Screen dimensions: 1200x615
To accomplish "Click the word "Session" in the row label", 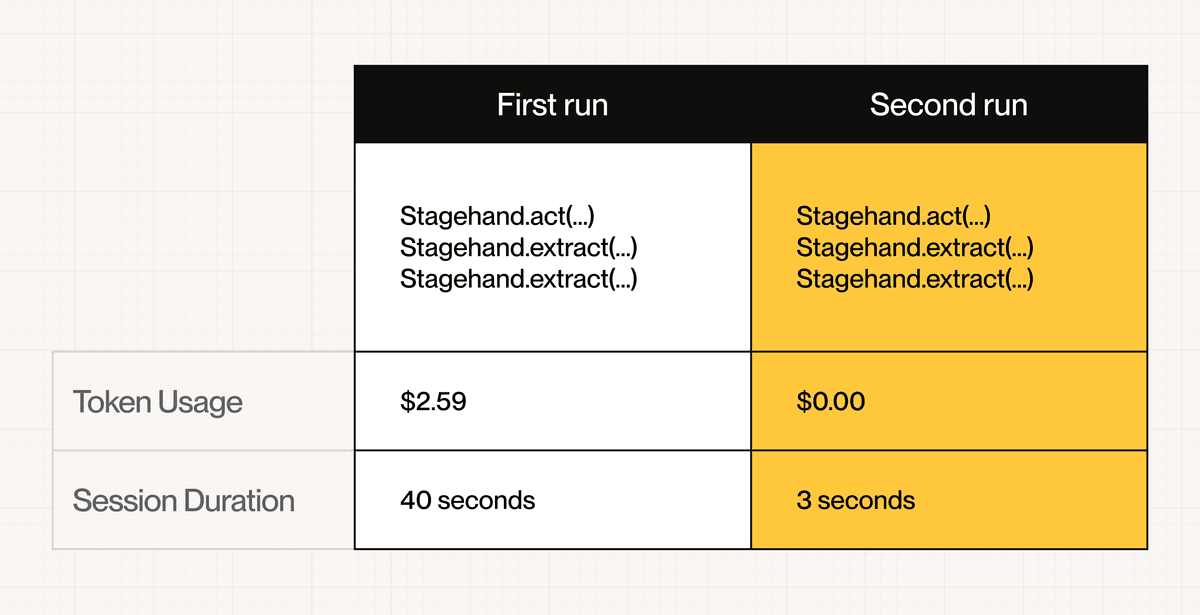I will click(121, 500).
